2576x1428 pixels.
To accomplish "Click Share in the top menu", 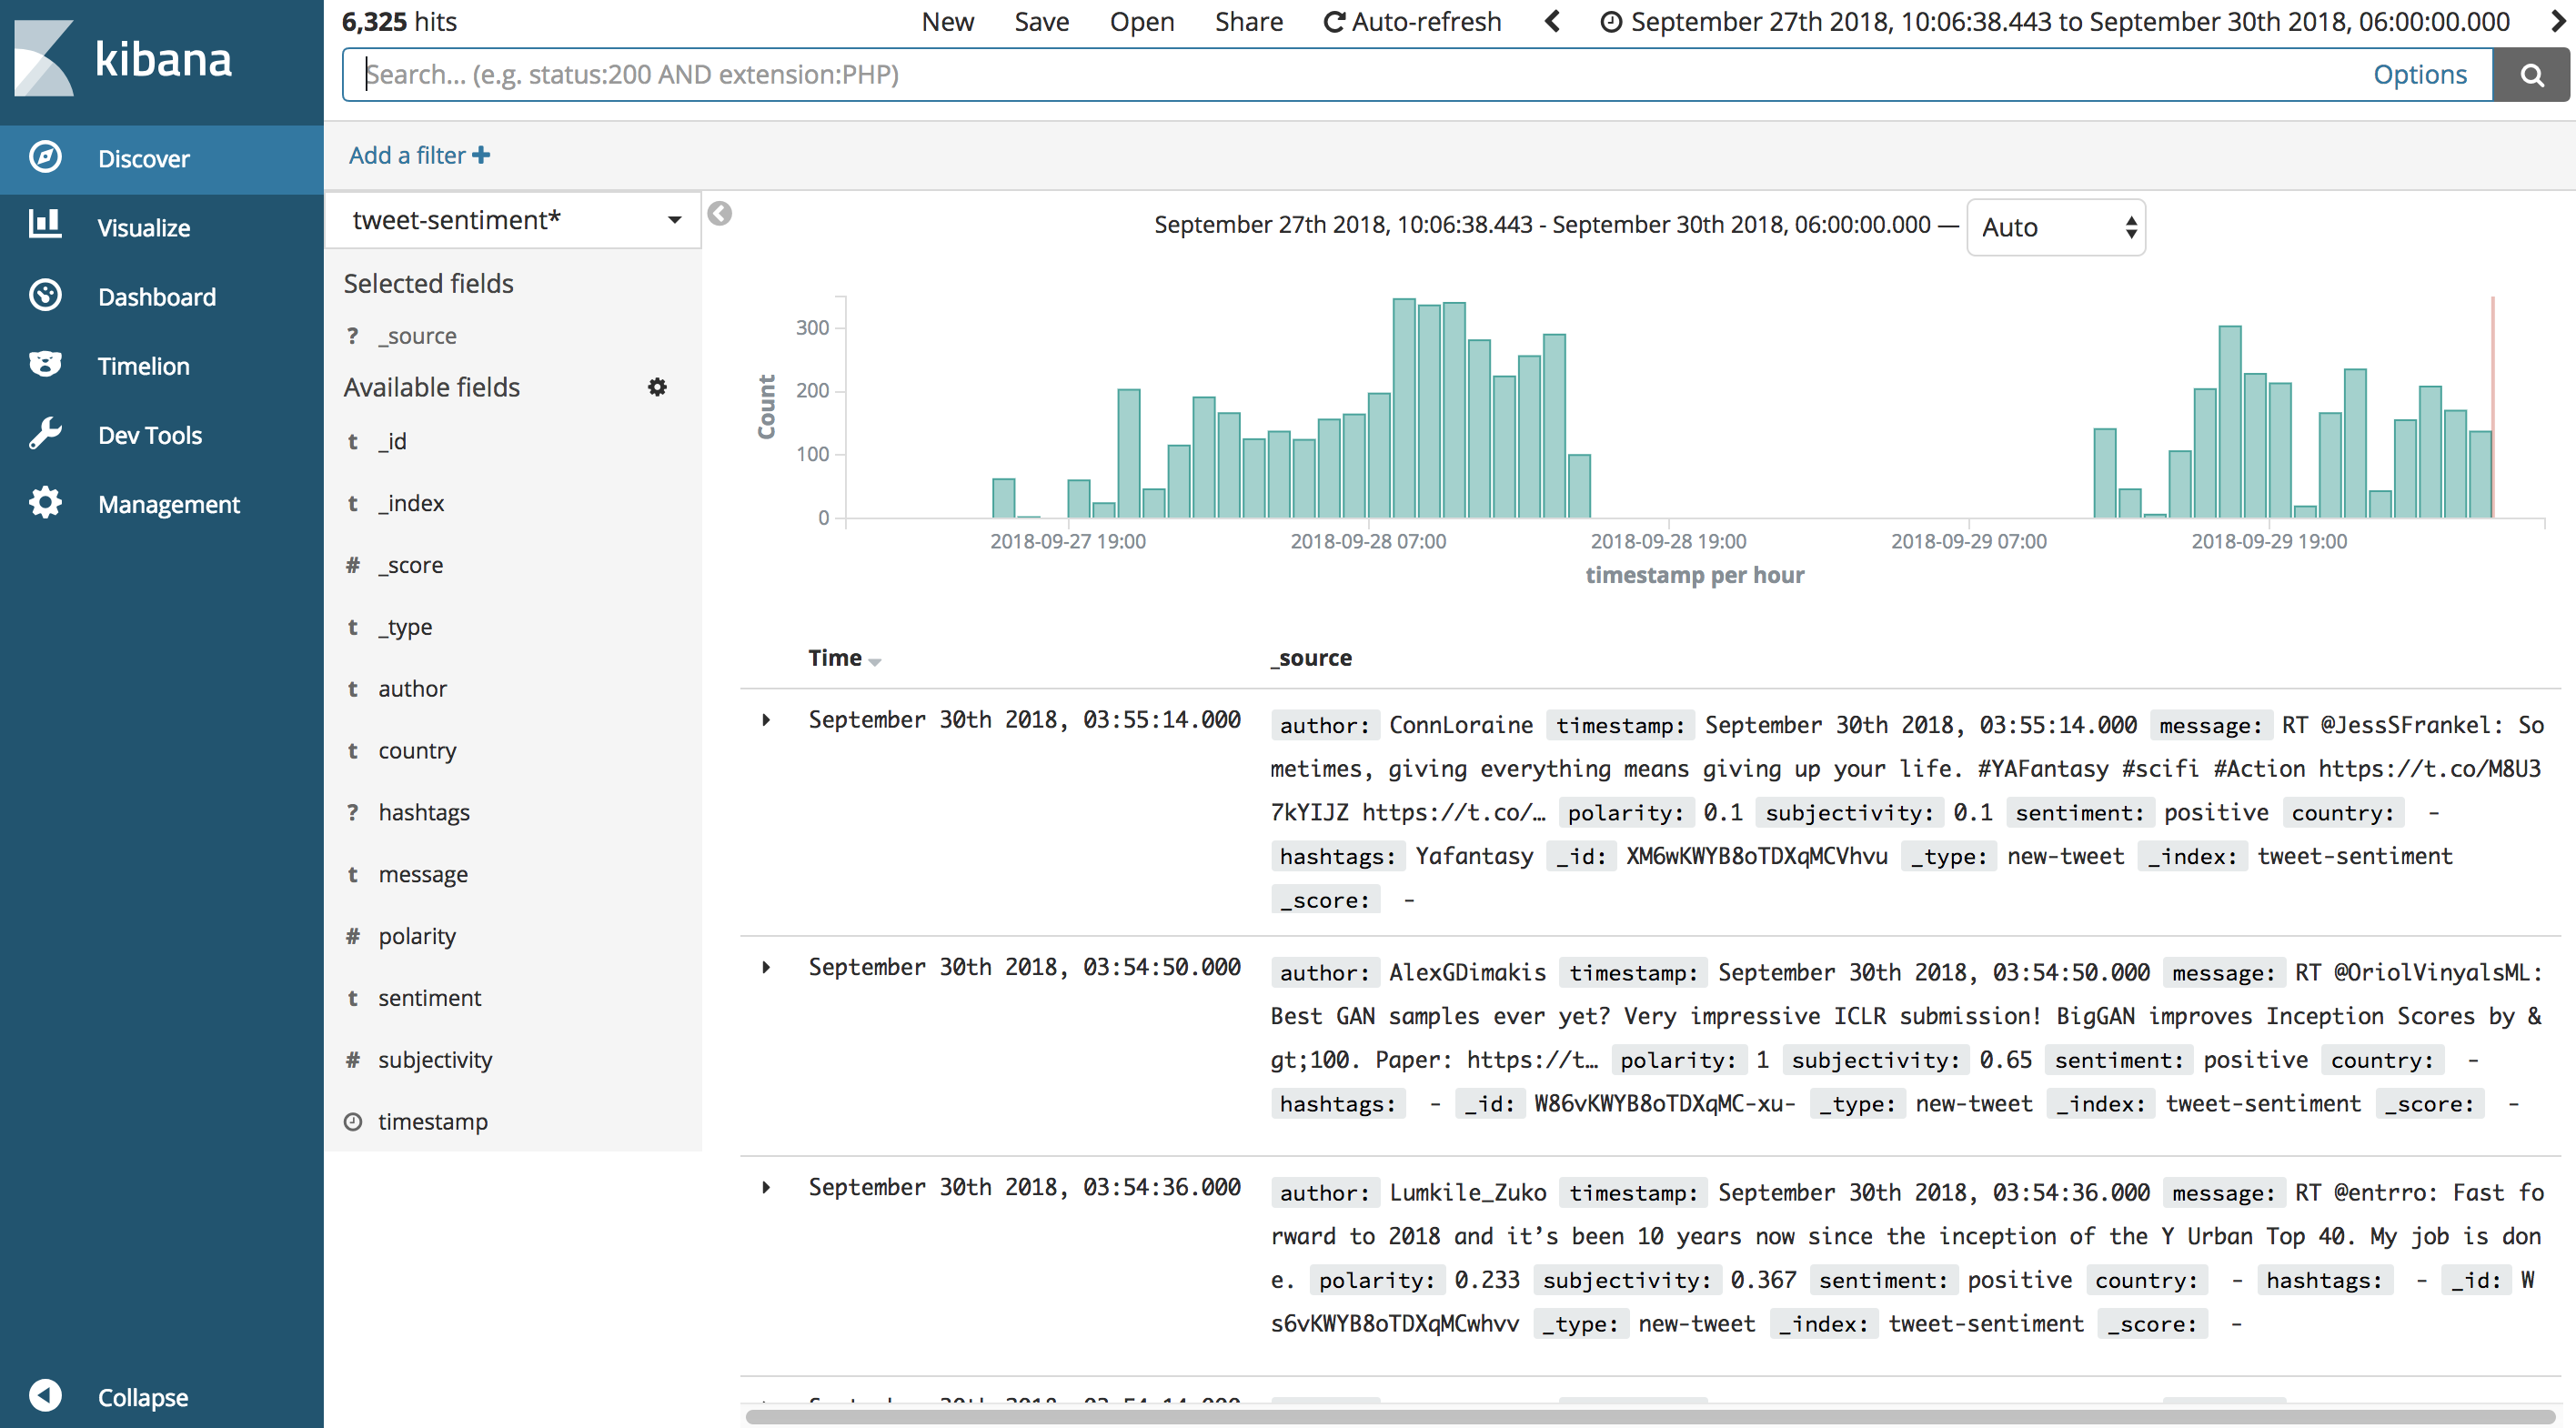I will click(x=1248, y=22).
